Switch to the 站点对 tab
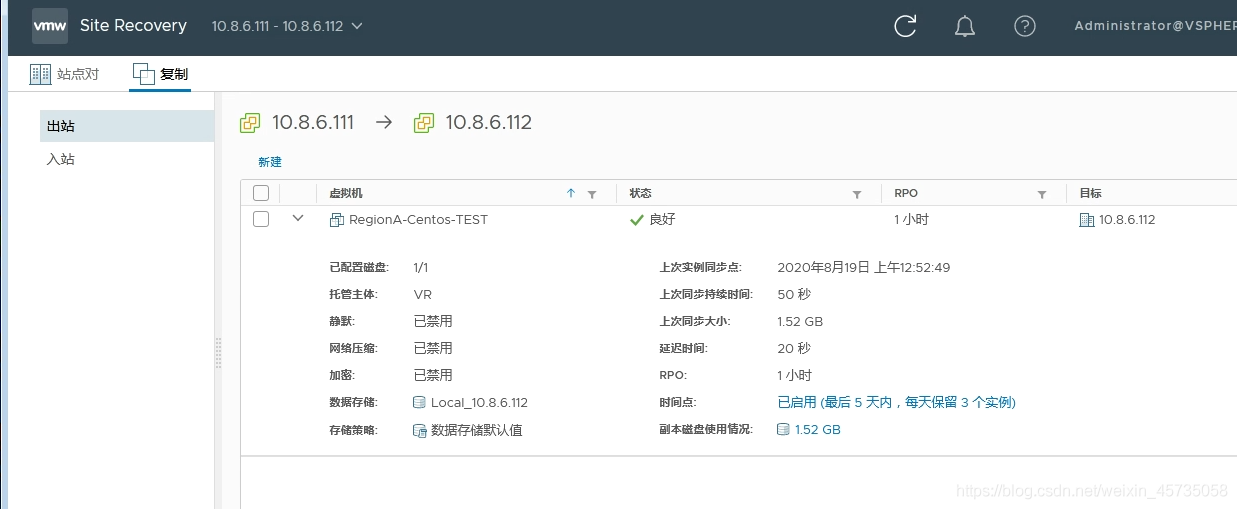 click(x=65, y=74)
